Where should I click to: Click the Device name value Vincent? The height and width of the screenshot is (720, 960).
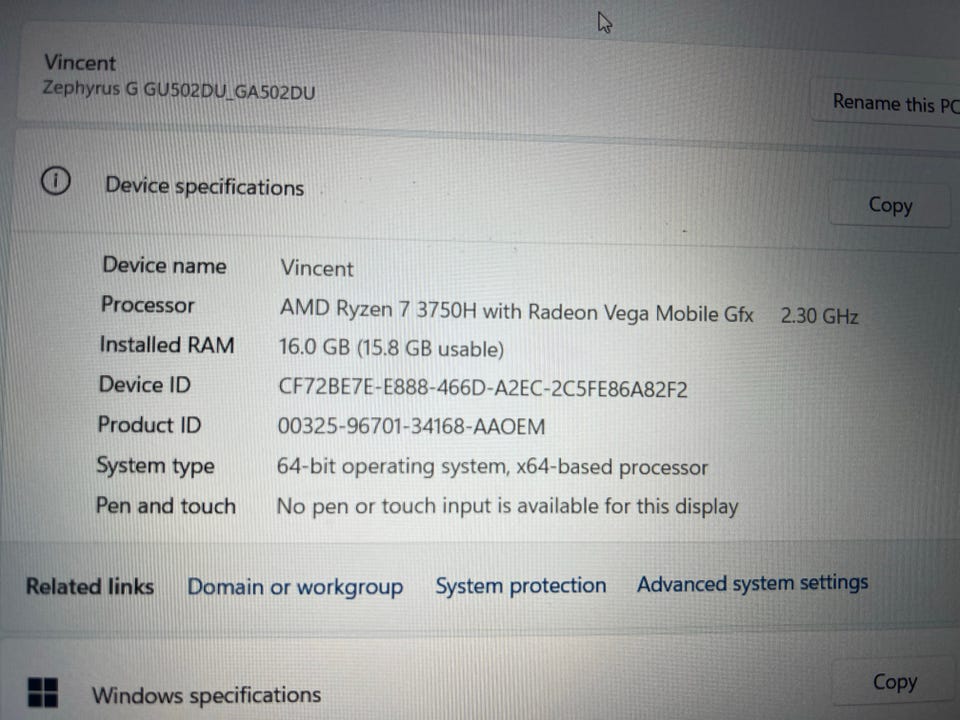tap(317, 268)
